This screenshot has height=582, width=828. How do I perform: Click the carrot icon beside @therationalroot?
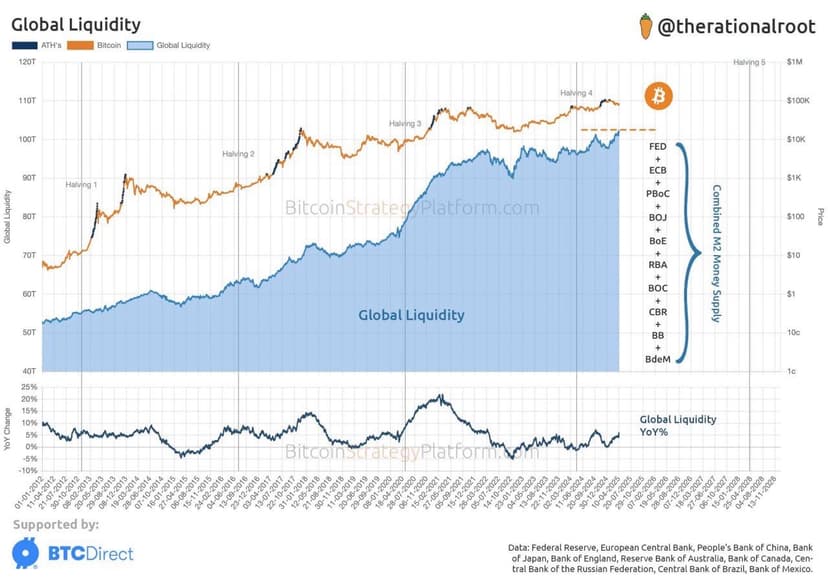point(646,27)
